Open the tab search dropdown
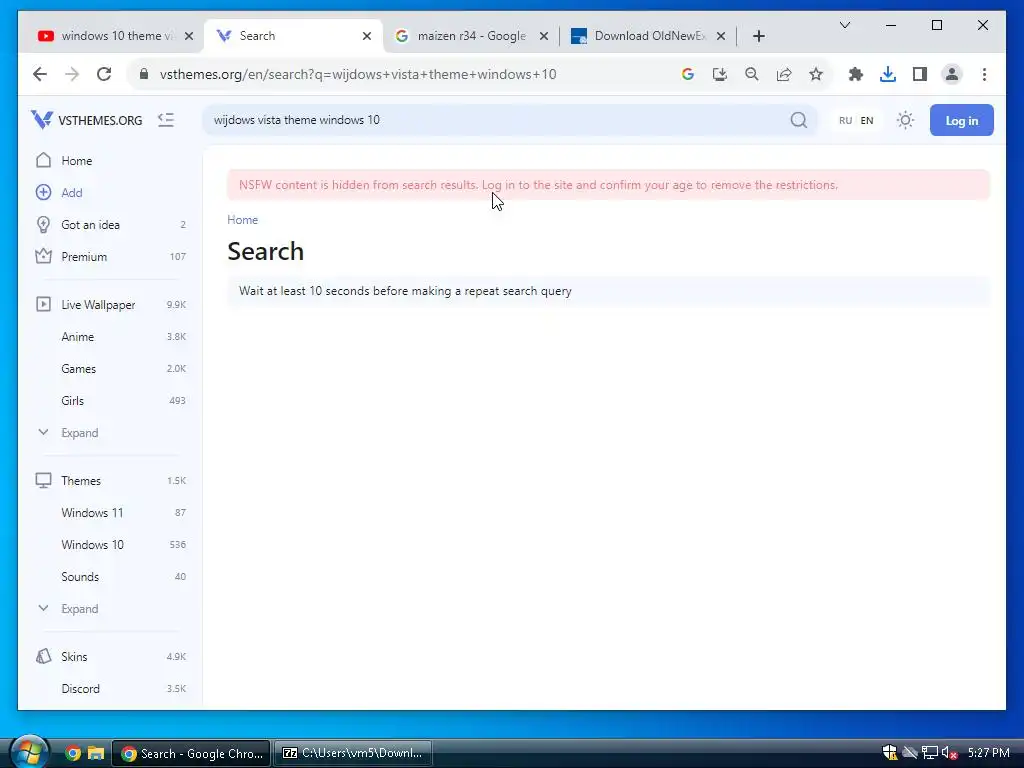This screenshot has width=1024, height=768. (845, 25)
